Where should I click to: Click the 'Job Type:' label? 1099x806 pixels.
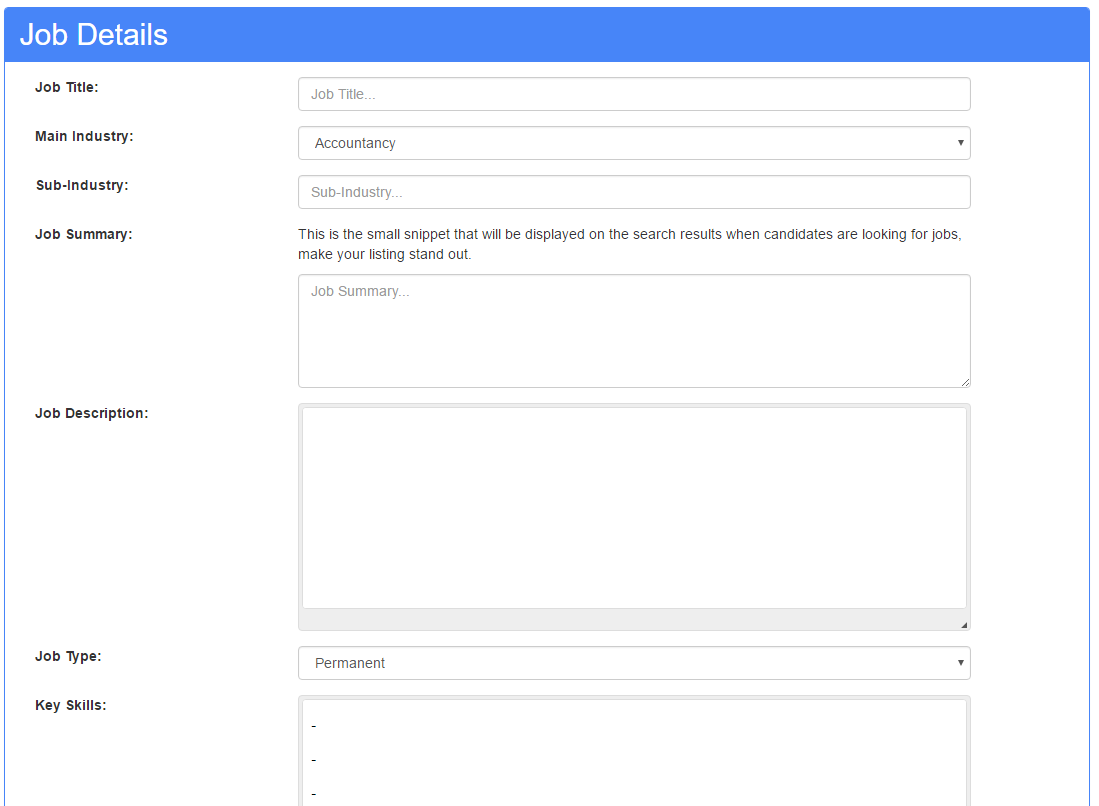[x=68, y=656]
